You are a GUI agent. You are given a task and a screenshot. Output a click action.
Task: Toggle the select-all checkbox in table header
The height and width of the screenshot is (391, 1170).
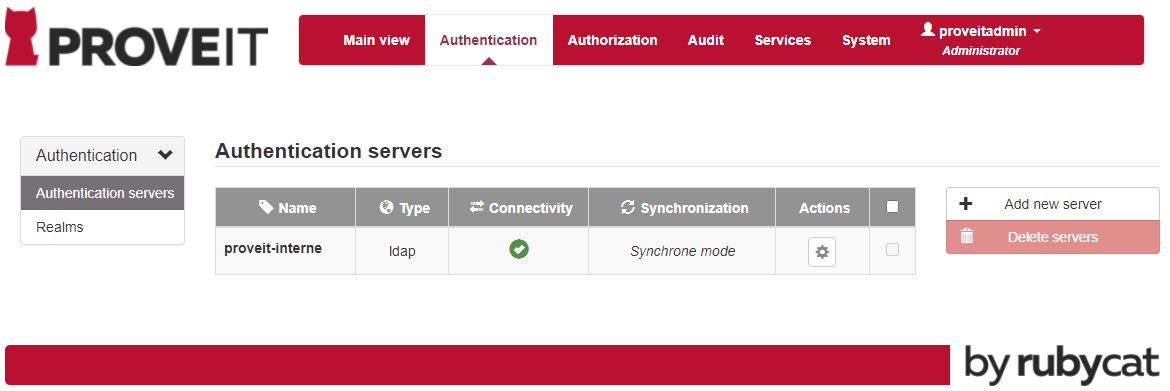892,207
